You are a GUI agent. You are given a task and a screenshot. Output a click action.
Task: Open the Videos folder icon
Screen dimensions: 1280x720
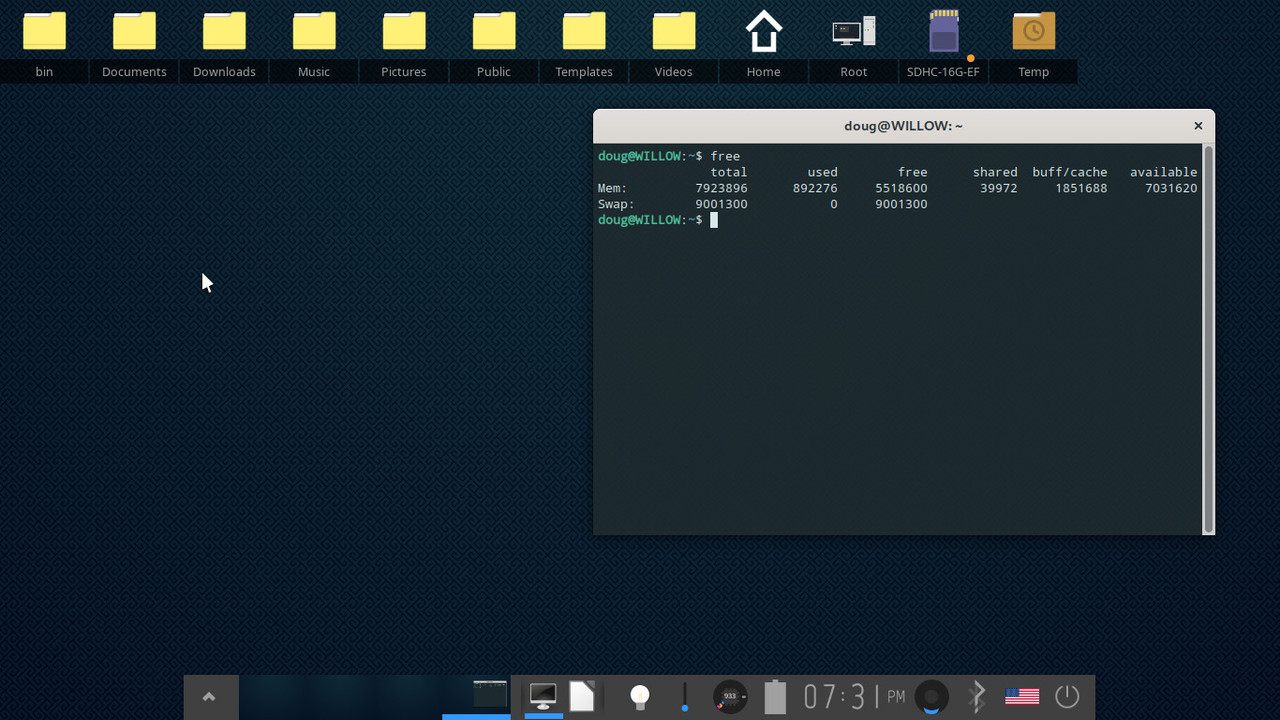coord(674,31)
